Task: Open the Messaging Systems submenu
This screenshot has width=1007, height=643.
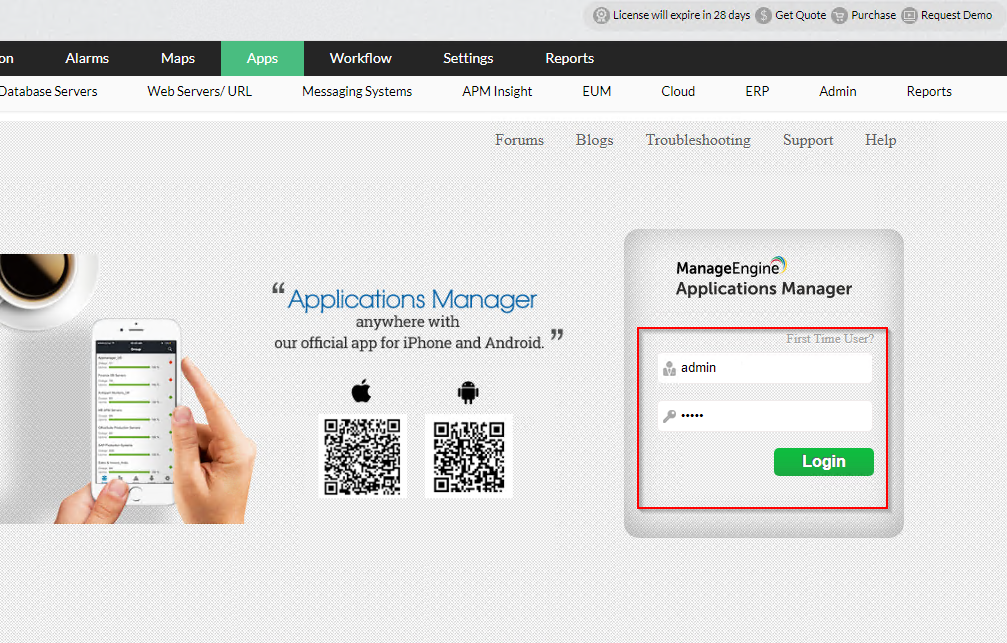Action: point(357,92)
